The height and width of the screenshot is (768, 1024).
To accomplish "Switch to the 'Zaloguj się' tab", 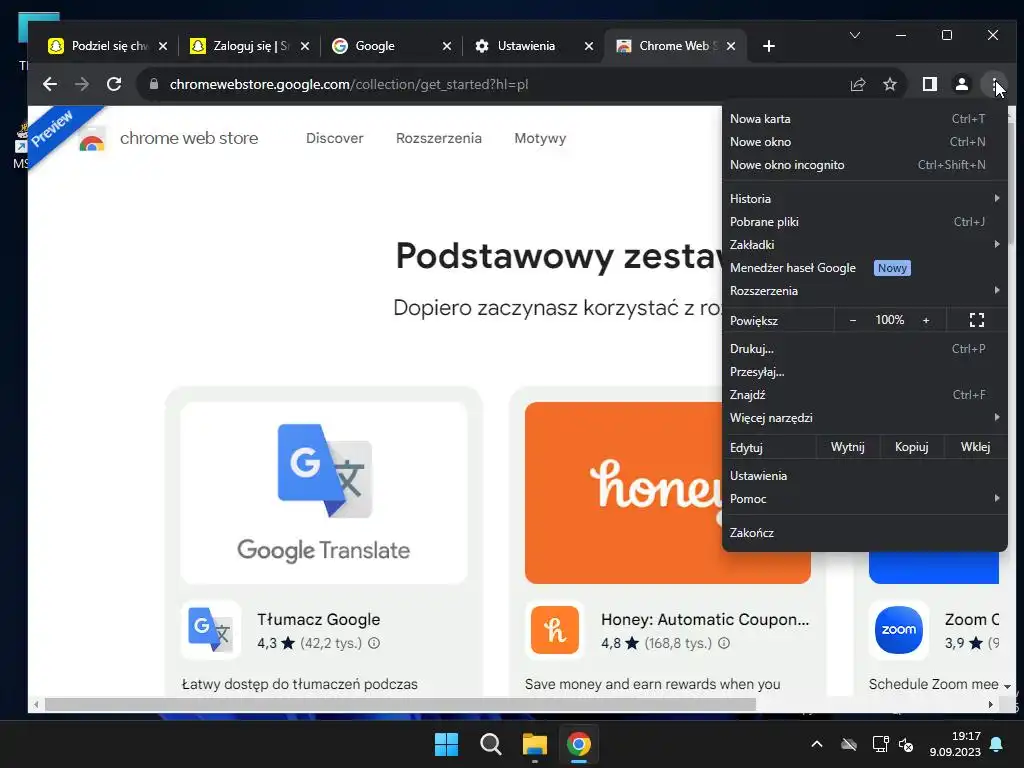I will point(240,46).
